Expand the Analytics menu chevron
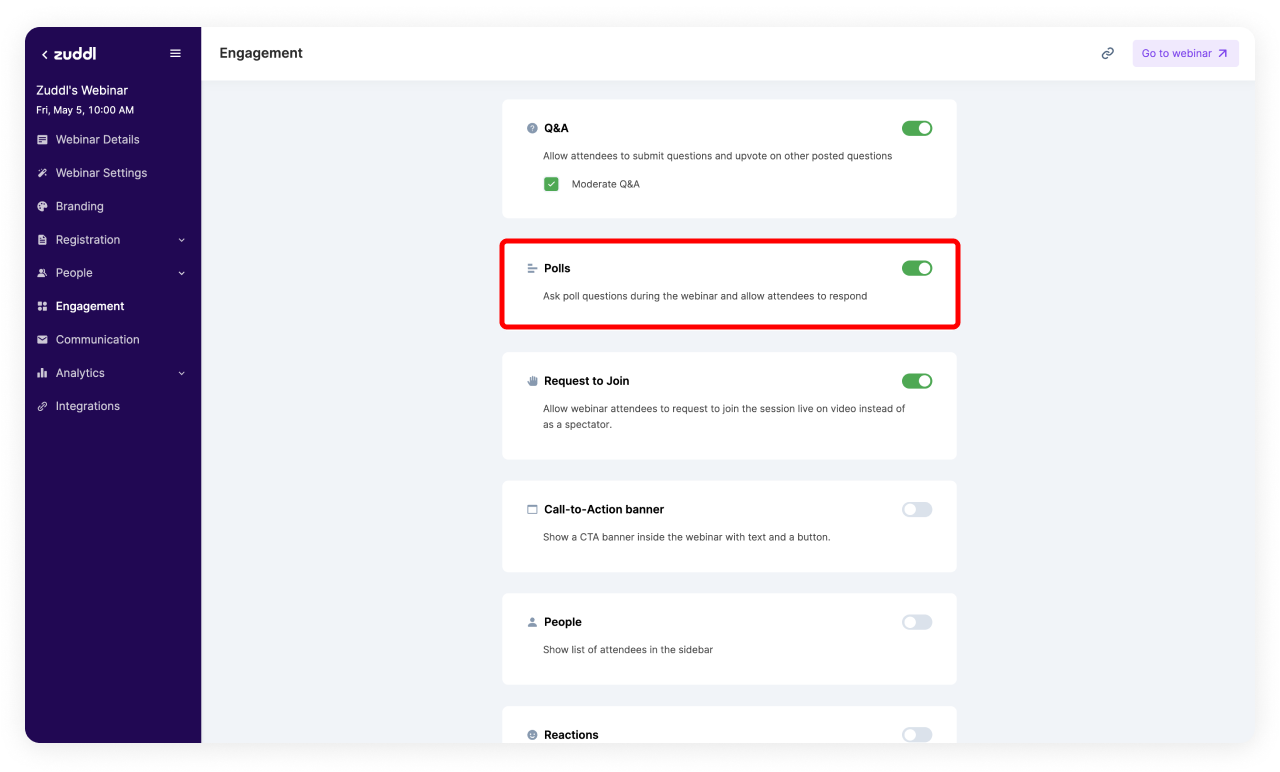The height and width of the screenshot is (772, 1280). coord(181,373)
